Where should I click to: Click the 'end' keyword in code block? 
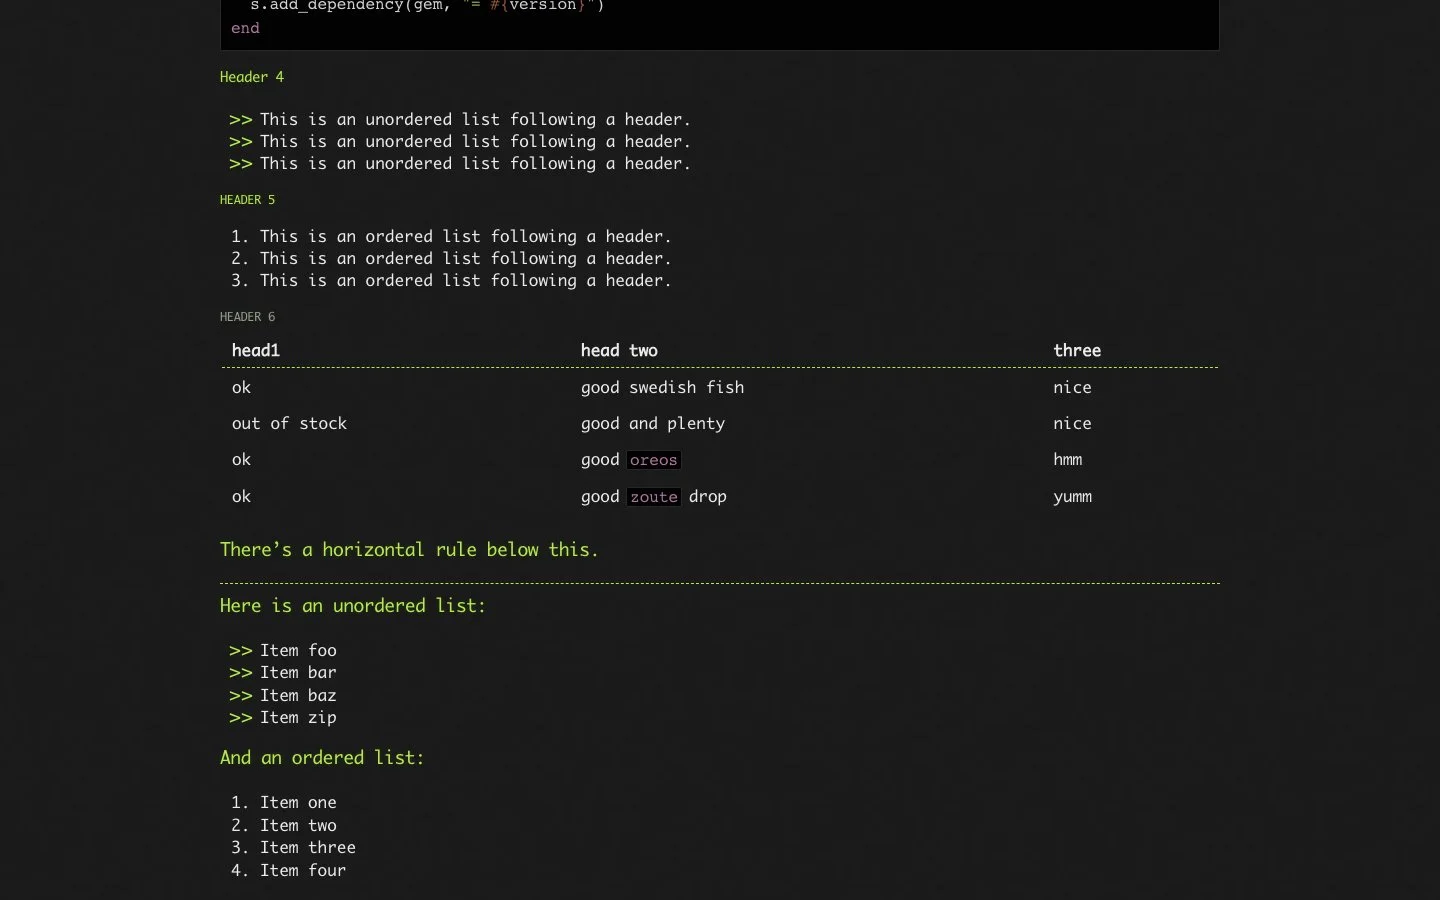click(x=245, y=28)
